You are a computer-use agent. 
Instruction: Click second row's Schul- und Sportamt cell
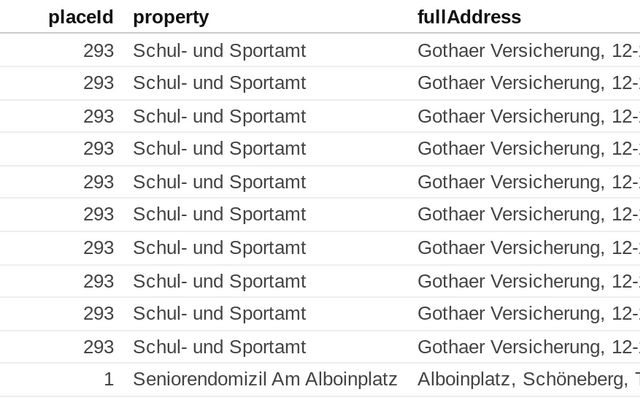click(x=219, y=83)
